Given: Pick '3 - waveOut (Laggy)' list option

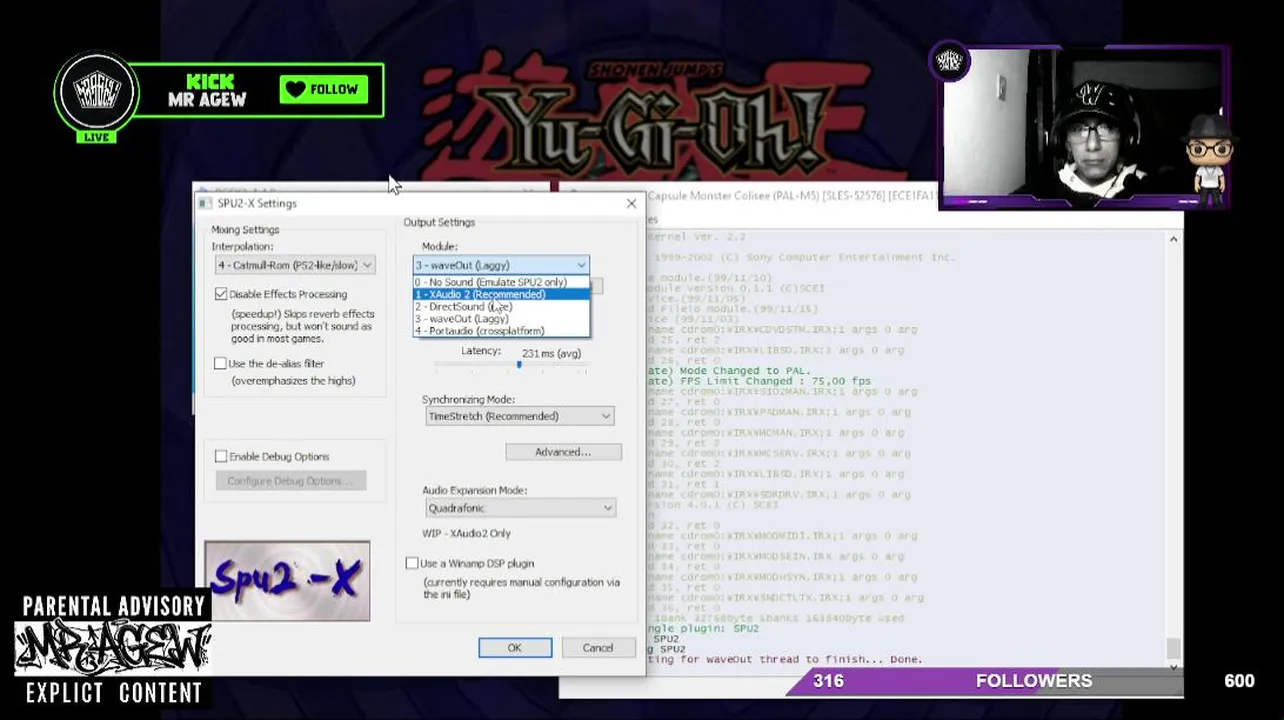Looking at the screenshot, I should (x=501, y=318).
